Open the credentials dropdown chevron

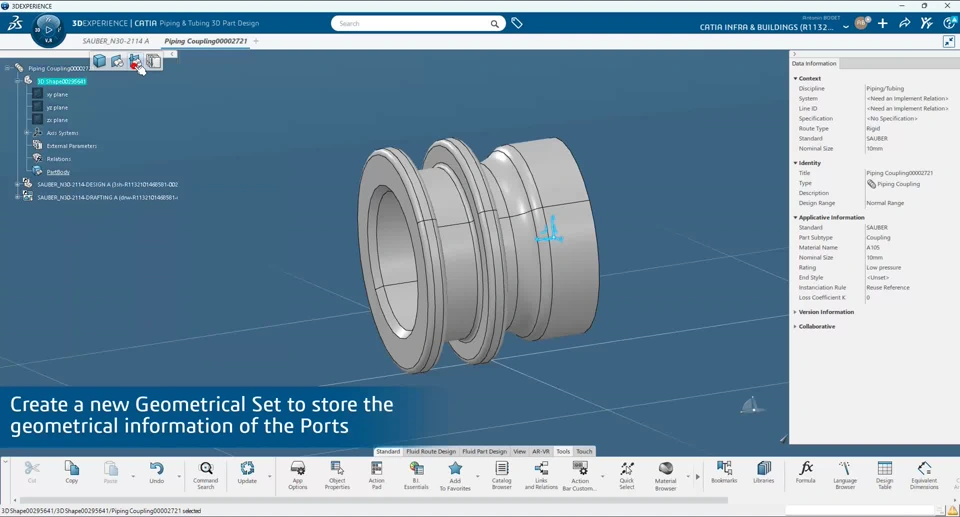tap(846, 27)
